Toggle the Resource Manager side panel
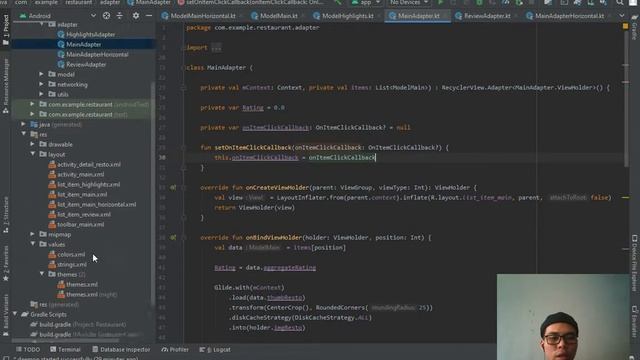The width and height of the screenshot is (640, 360). (x=6, y=86)
